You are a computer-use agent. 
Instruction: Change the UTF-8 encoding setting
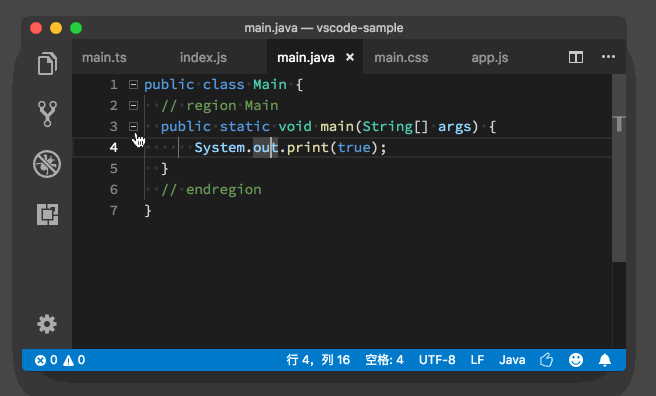click(x=437, y=360)
